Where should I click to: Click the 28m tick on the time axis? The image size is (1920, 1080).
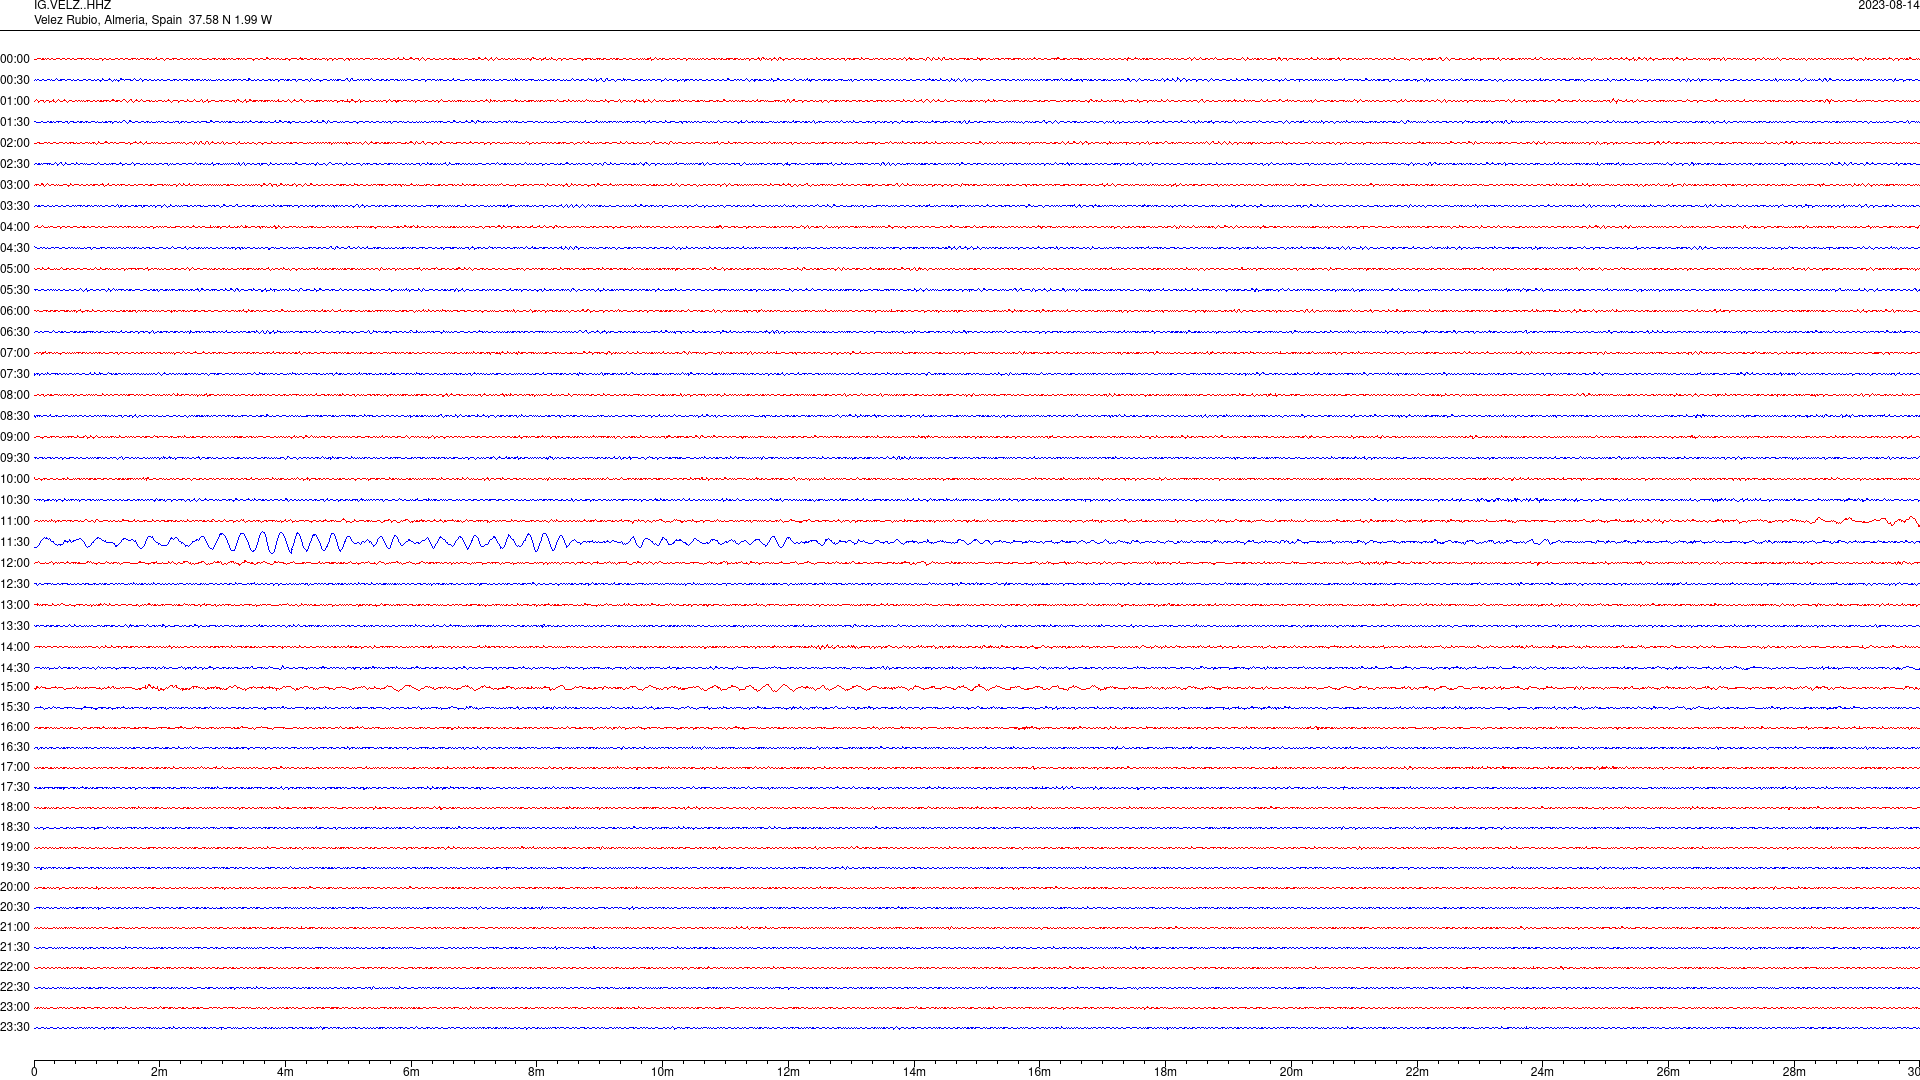pyautogui.click(x=1794, y=1072)
